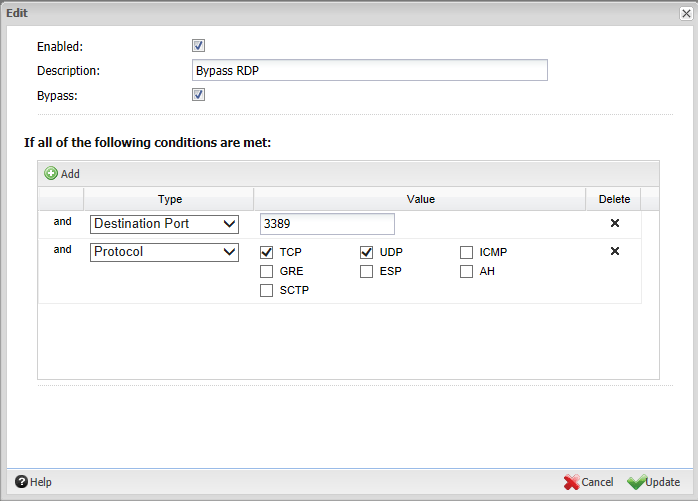
Task: Open the Destination Port type dropdown
Action: pos(164,224)
